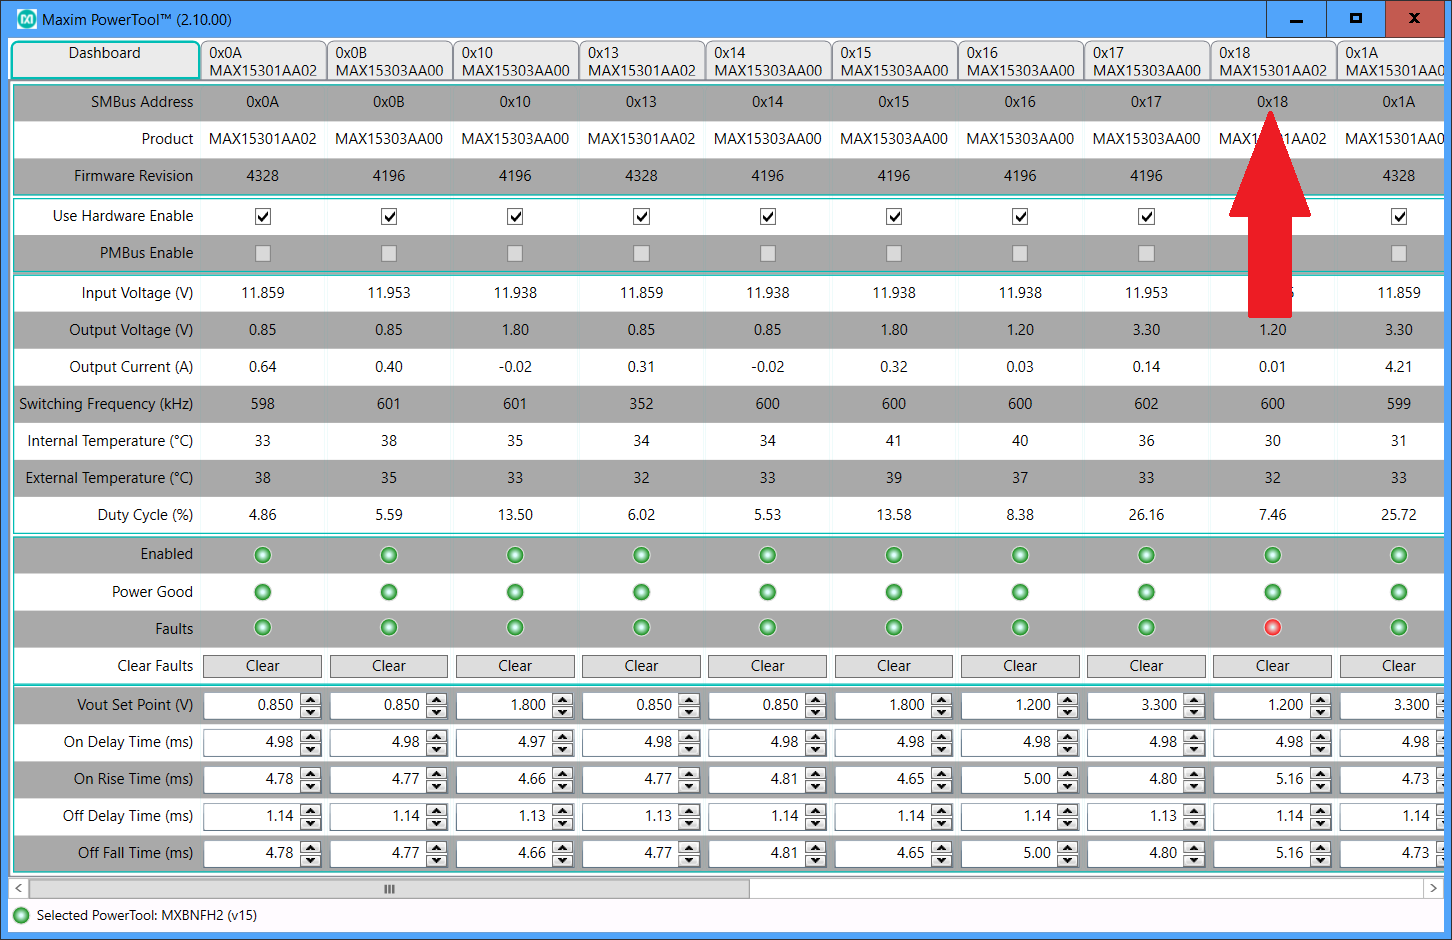
Task: Click the Power Good indicator for 0x10
Action: pos(515,592)
